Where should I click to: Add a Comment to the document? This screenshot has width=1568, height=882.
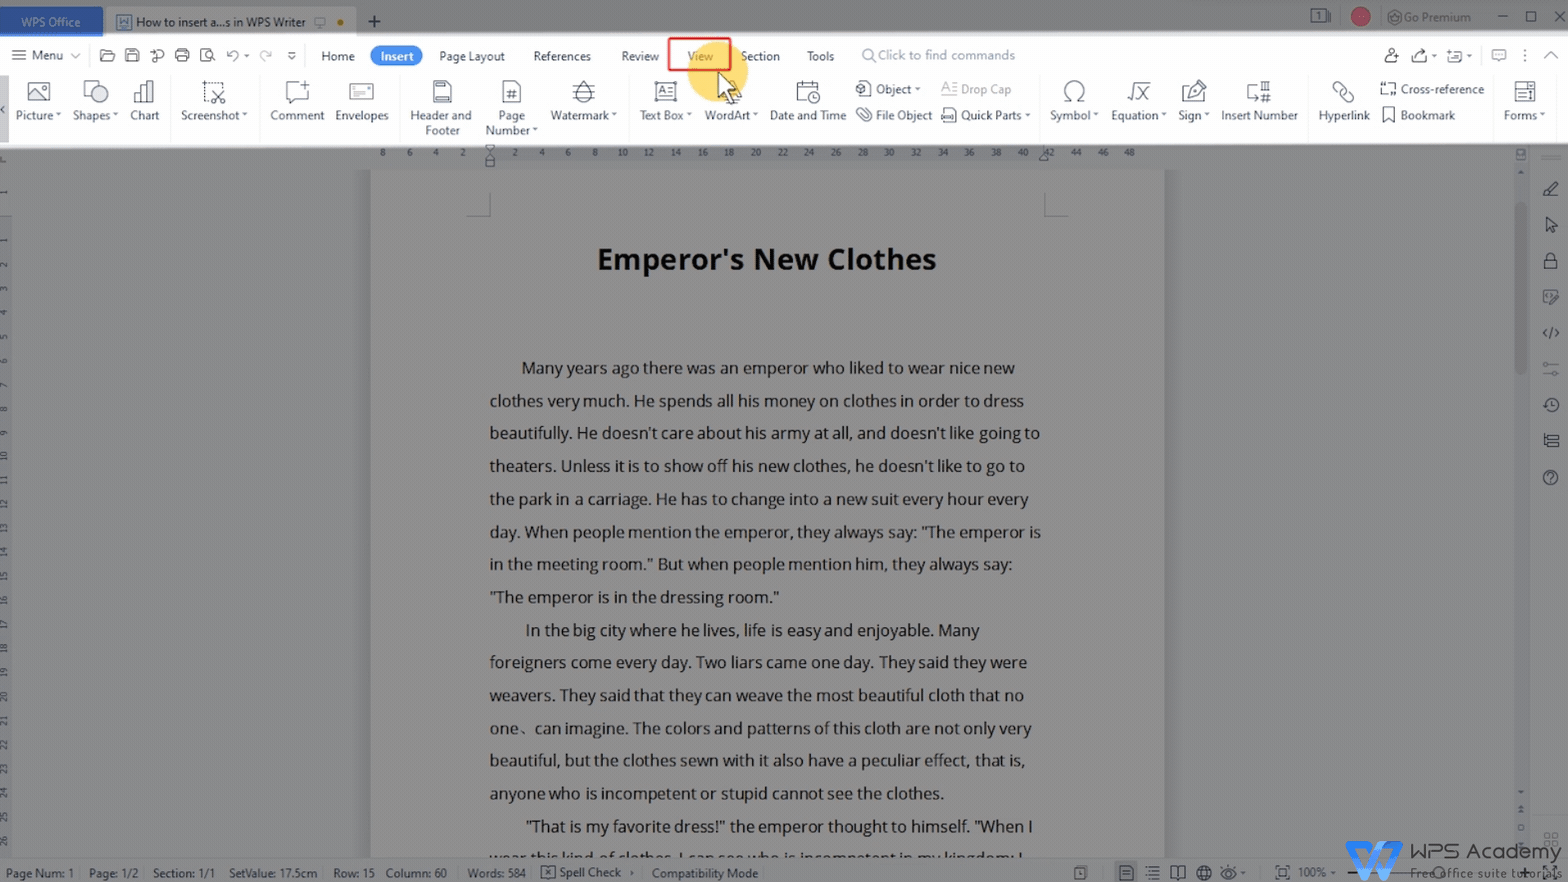click(x=297, y=101)
